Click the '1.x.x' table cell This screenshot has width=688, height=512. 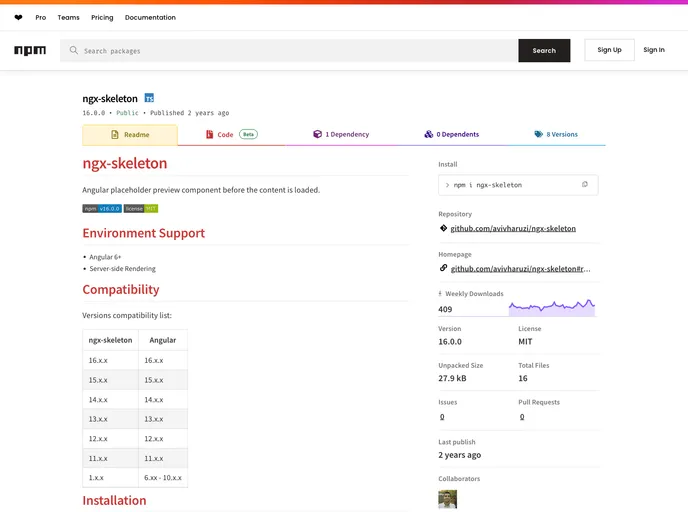(x=110, y=477)
